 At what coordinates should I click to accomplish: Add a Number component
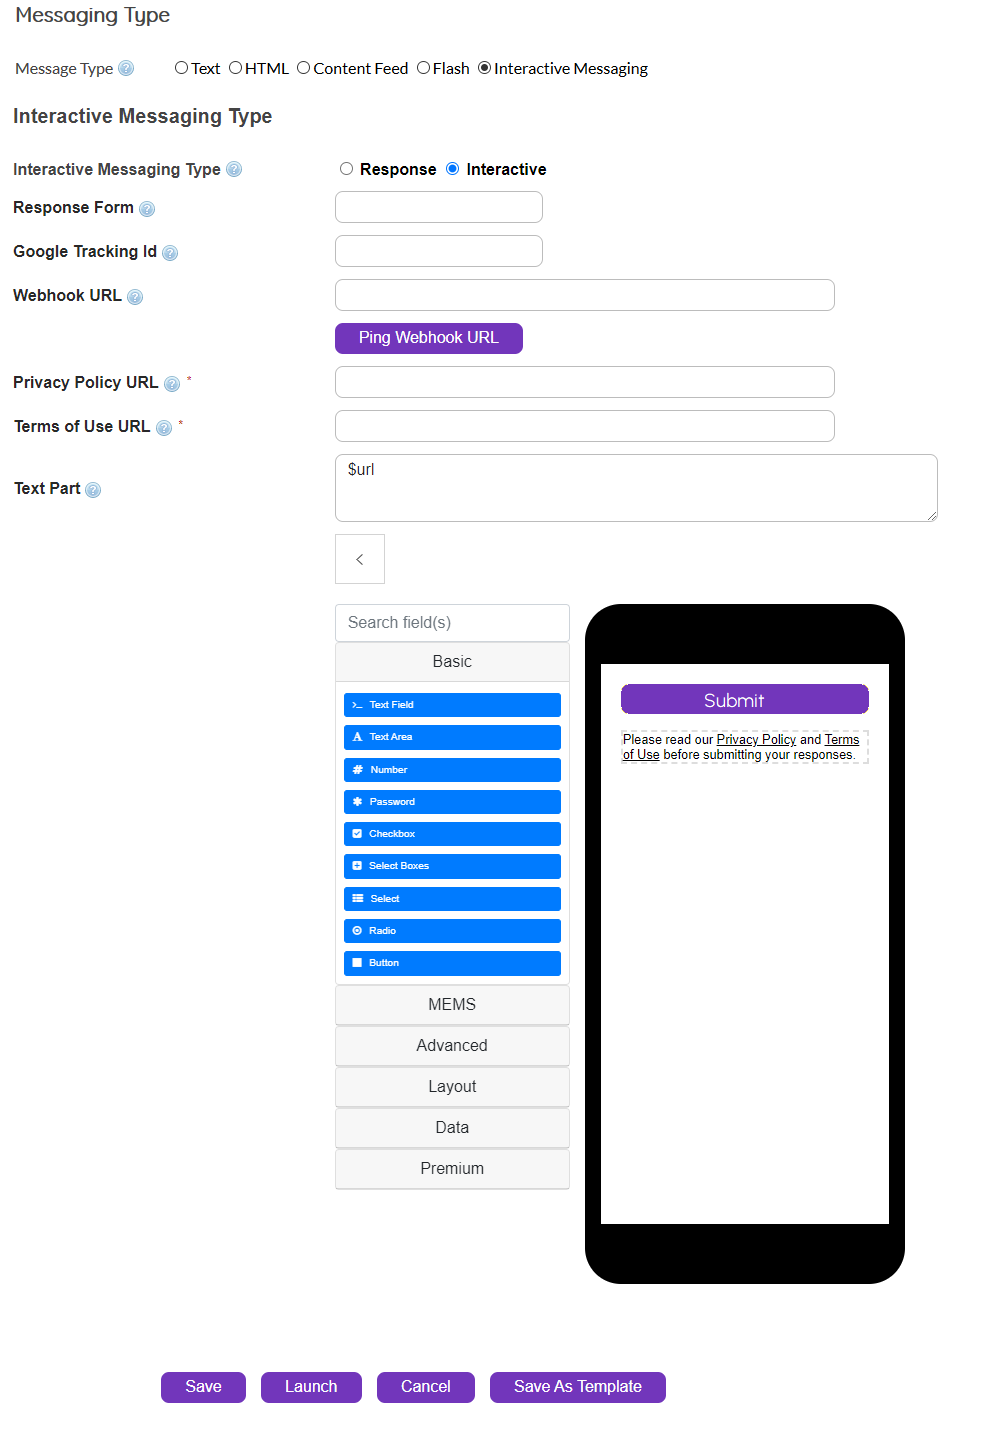click(451, 769)
